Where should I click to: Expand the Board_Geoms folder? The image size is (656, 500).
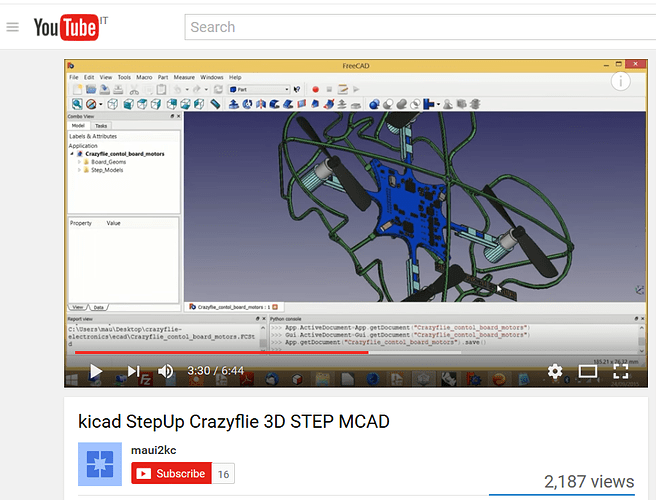tap(79, 162)
